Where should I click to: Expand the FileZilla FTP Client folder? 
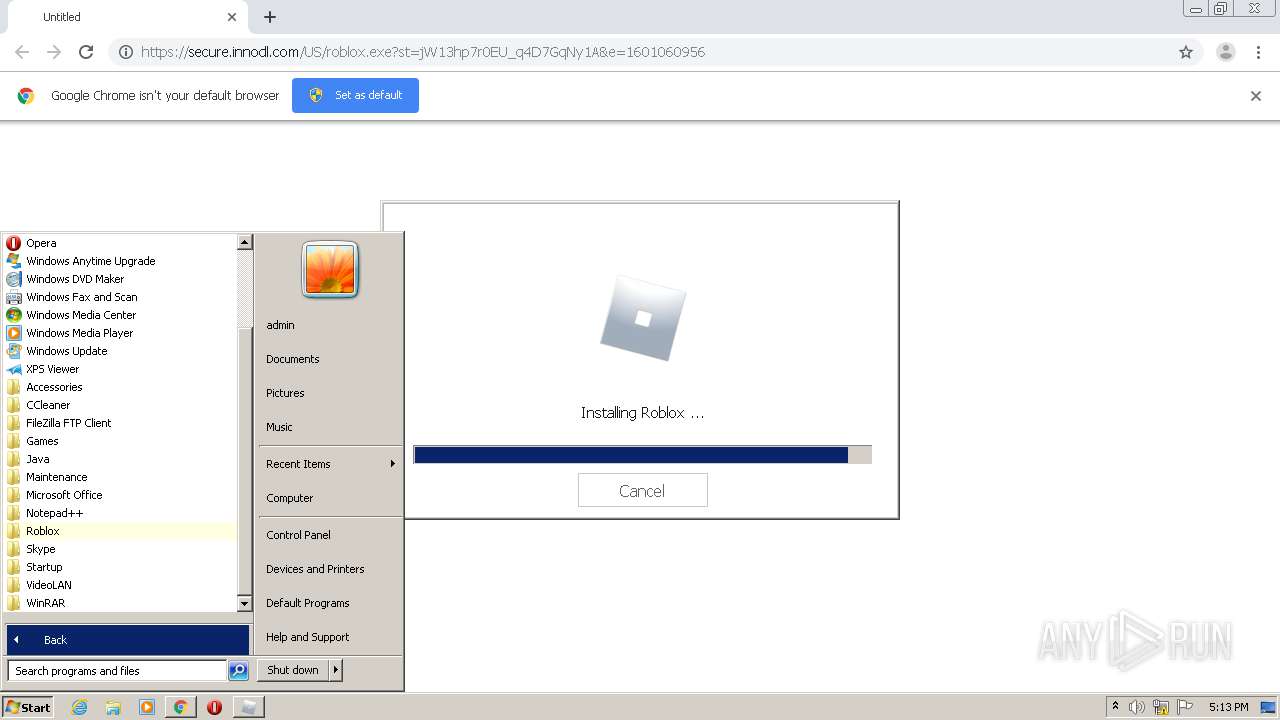point(120,423)
